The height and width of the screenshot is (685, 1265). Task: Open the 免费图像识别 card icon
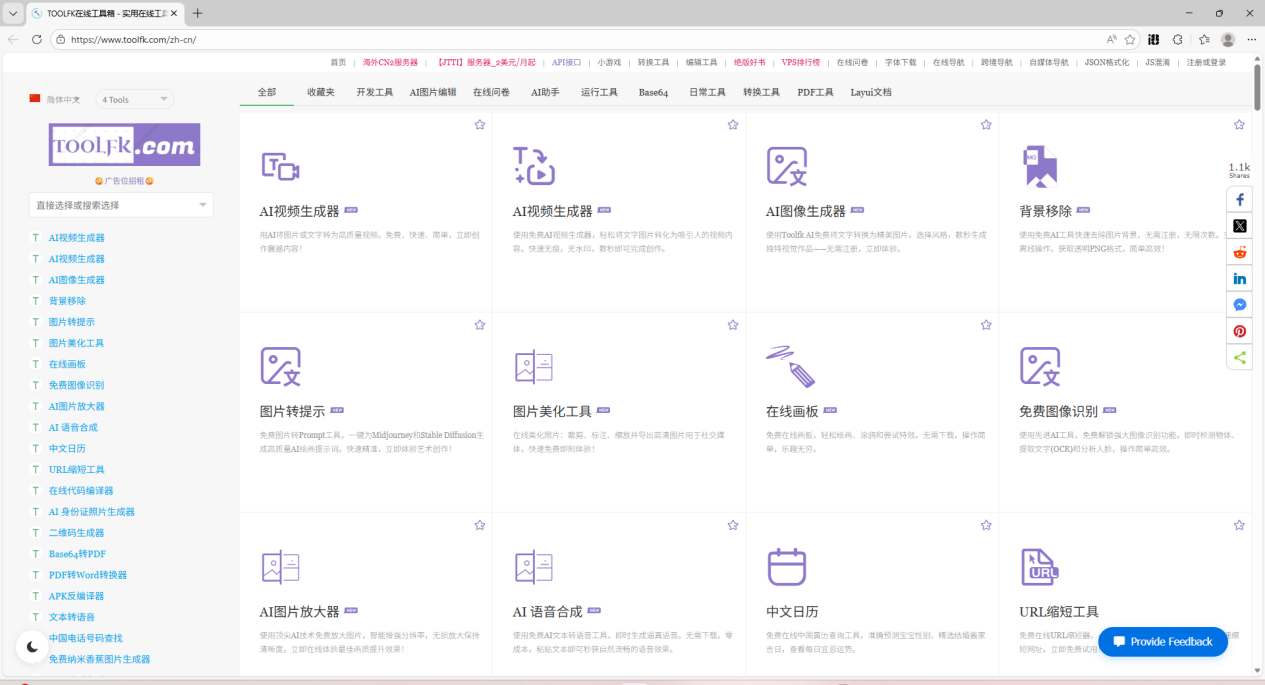[1040, 366]
